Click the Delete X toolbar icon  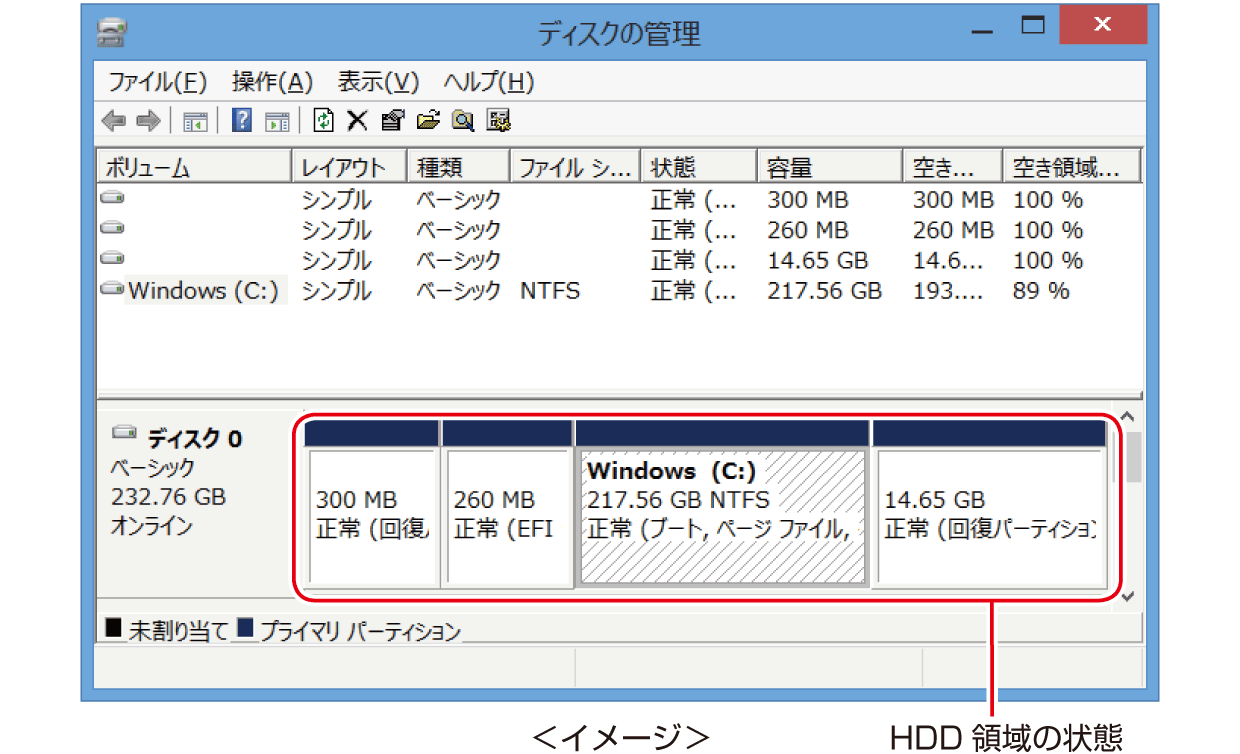click(x=357, y=121)
